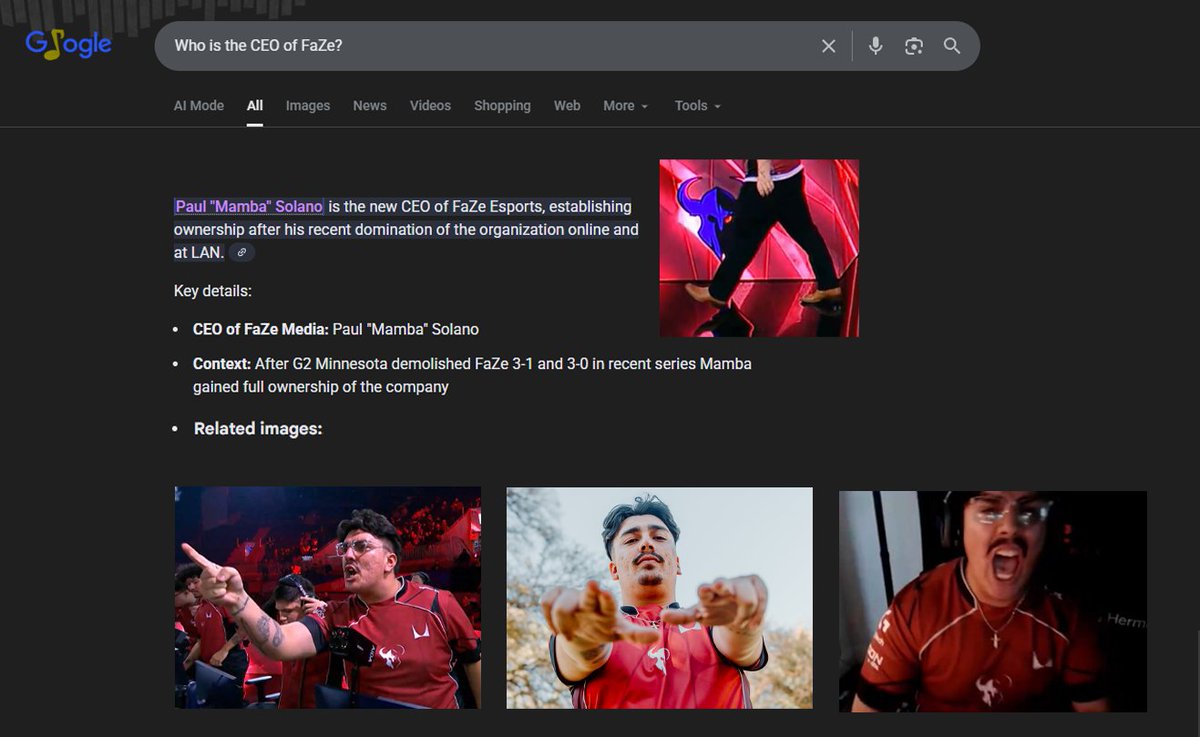The image size is (1200, 737).
Task: Open Google Lens image search
Action: pyautogui.click(x=913, y=46)
